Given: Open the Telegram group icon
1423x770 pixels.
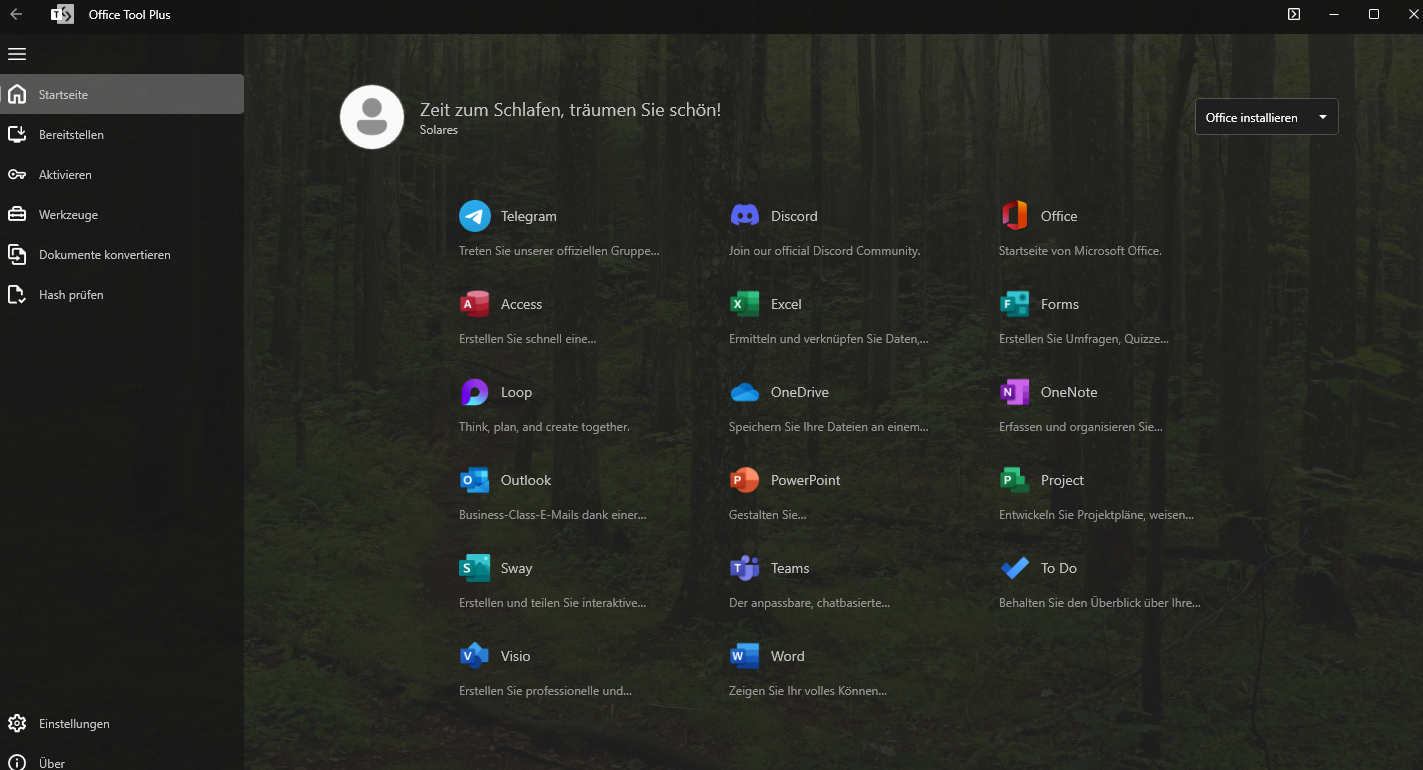Looking at the screenshot, I should pos(475,216).
